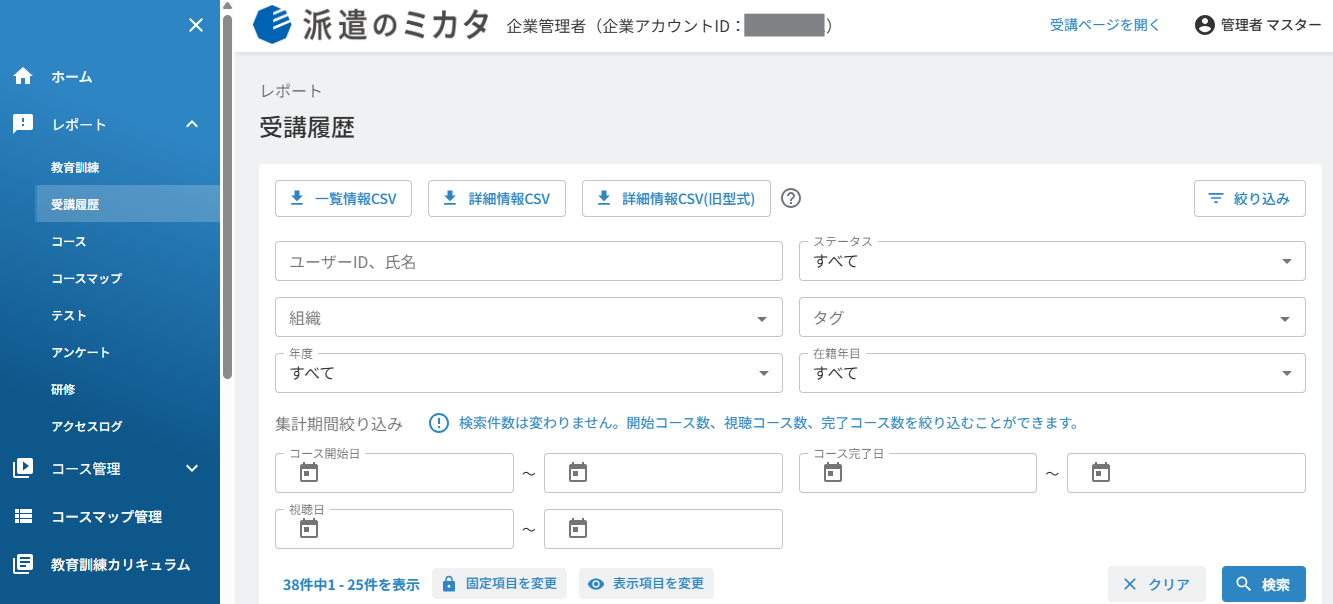Click the info icon beside 集計期間絞り込み
Screen dimensions: 1333x604
(x=439, y=423)
